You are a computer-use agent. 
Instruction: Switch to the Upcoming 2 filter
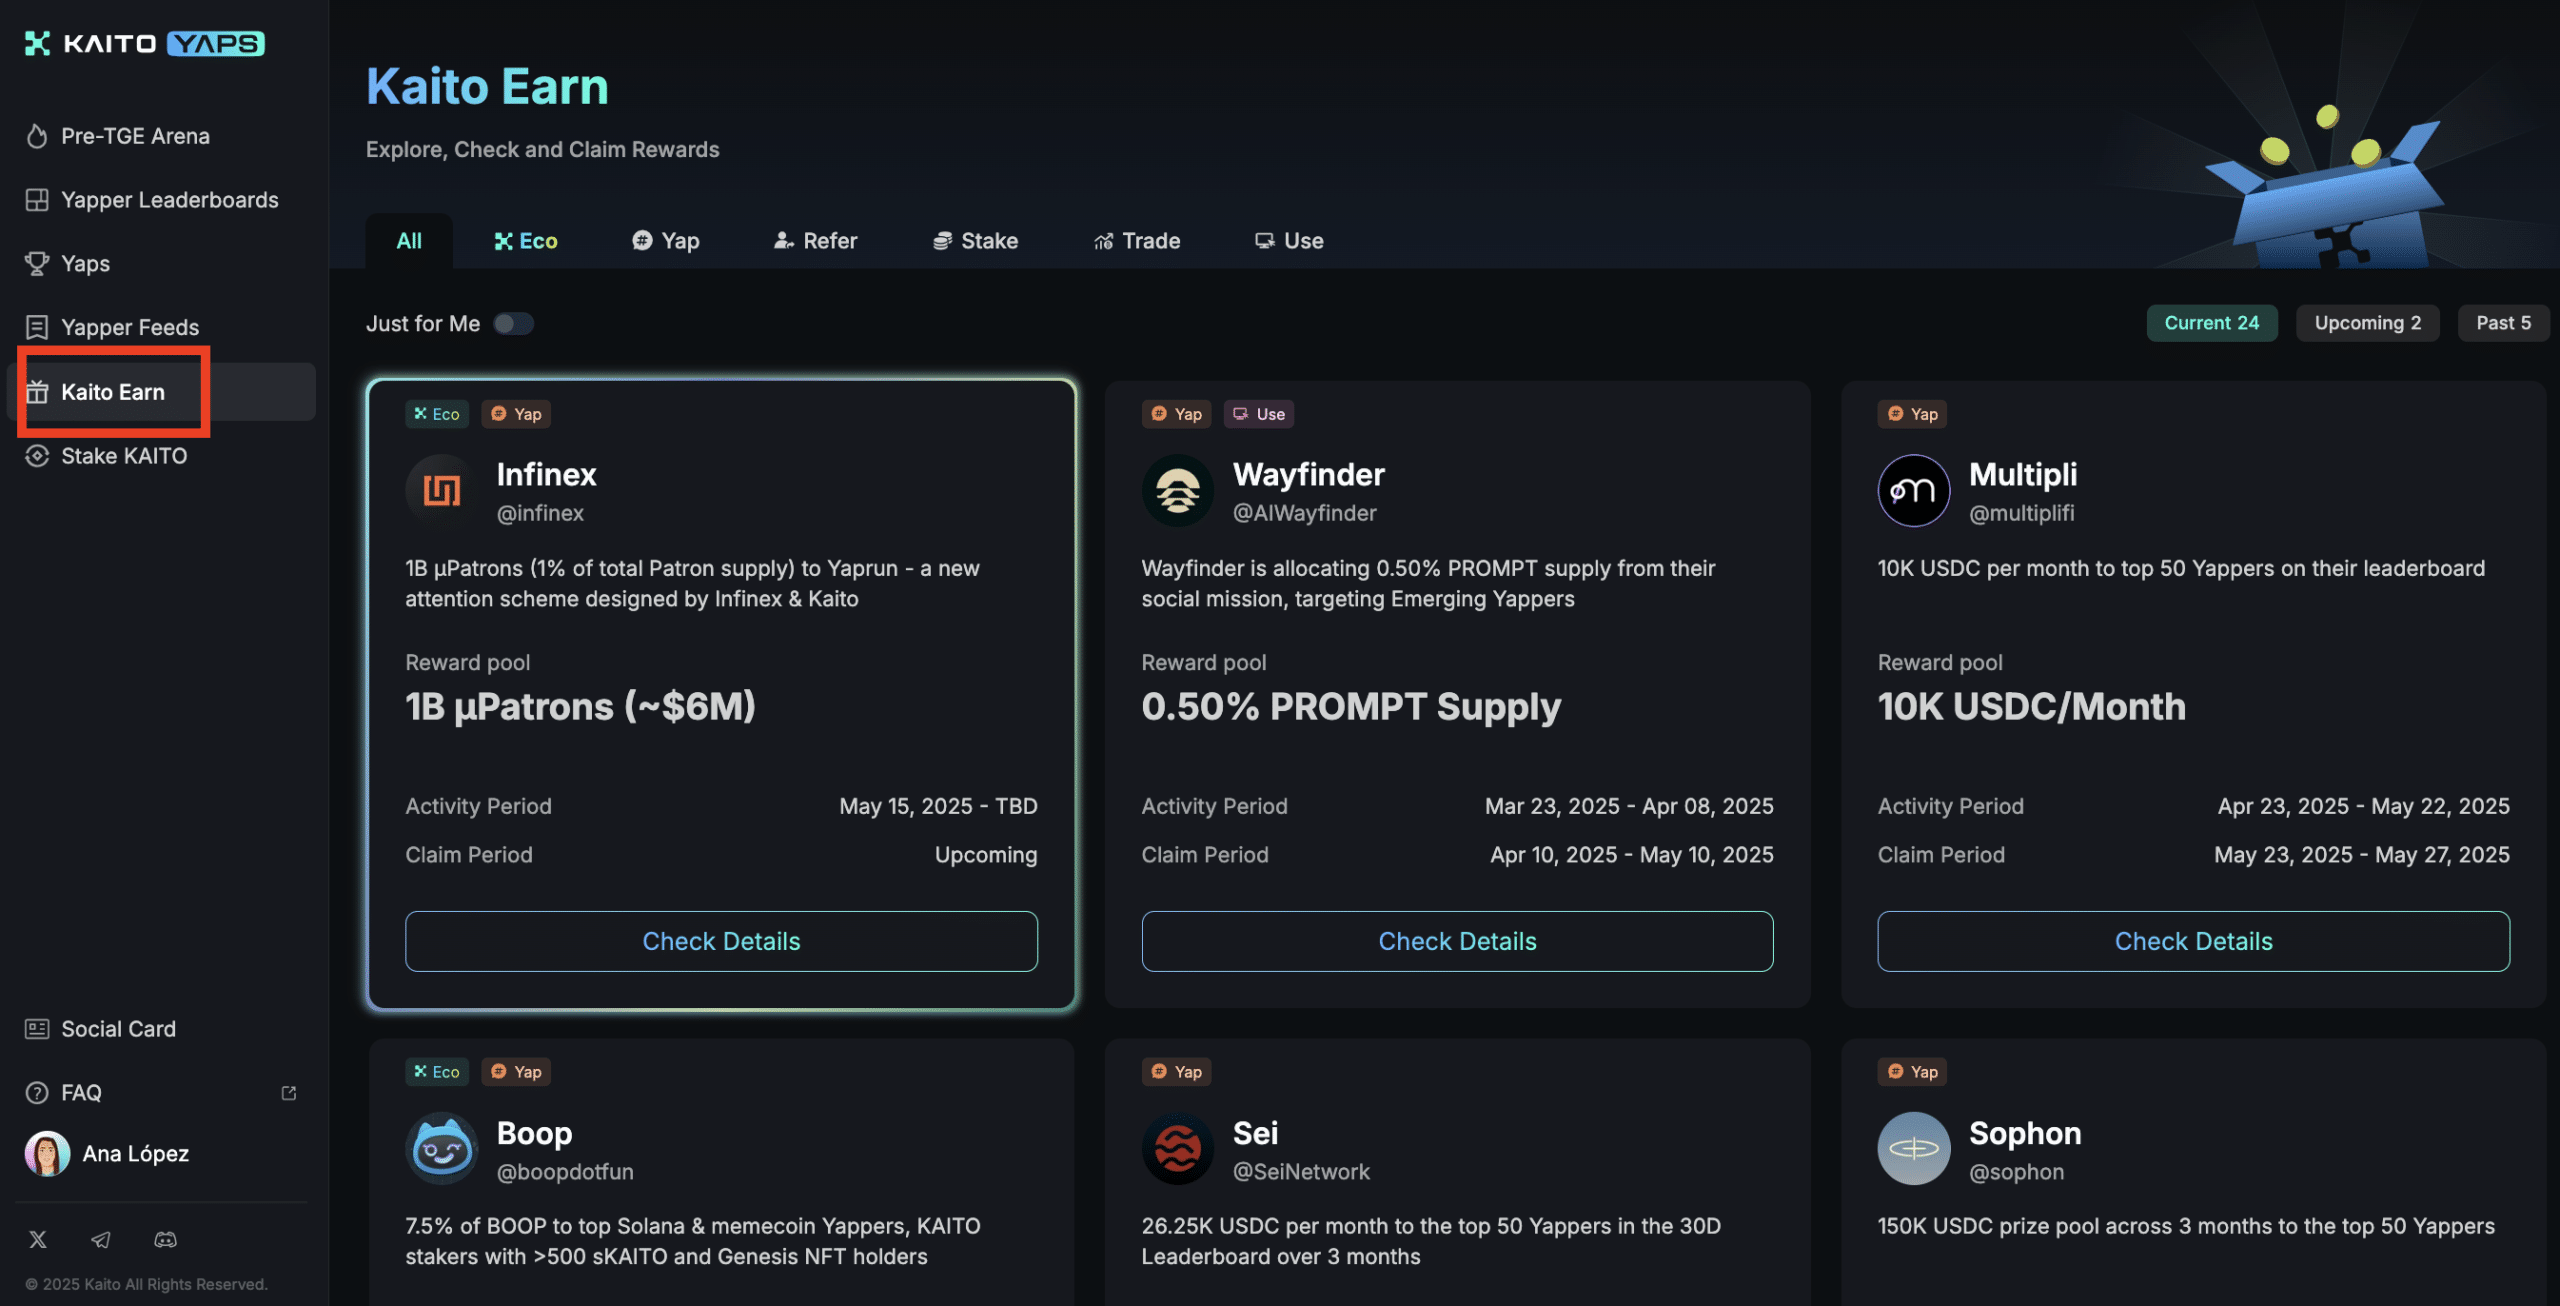pyautogui.click(x=2367, y=322)
